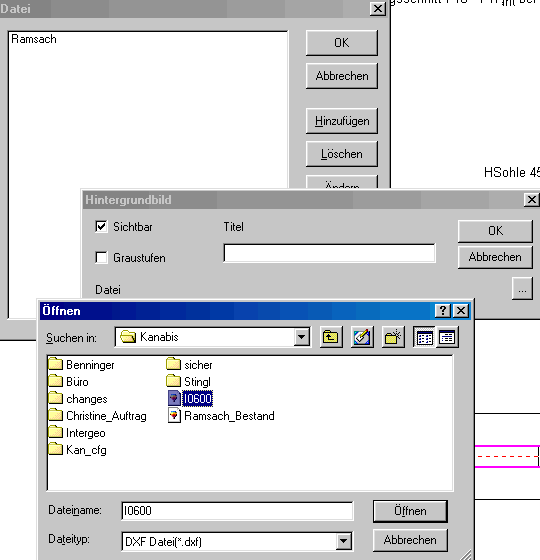Click into the Titel text field
Screen dimensions: 540x560
[x=329, y=253]
